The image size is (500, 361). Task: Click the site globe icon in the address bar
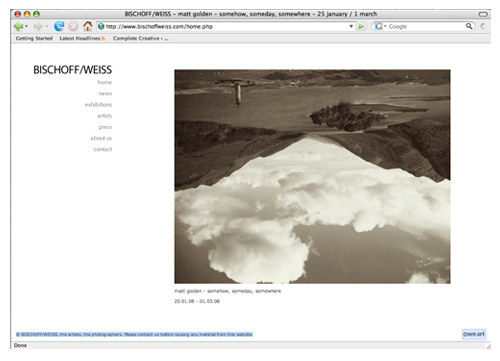tap(101, 26)
